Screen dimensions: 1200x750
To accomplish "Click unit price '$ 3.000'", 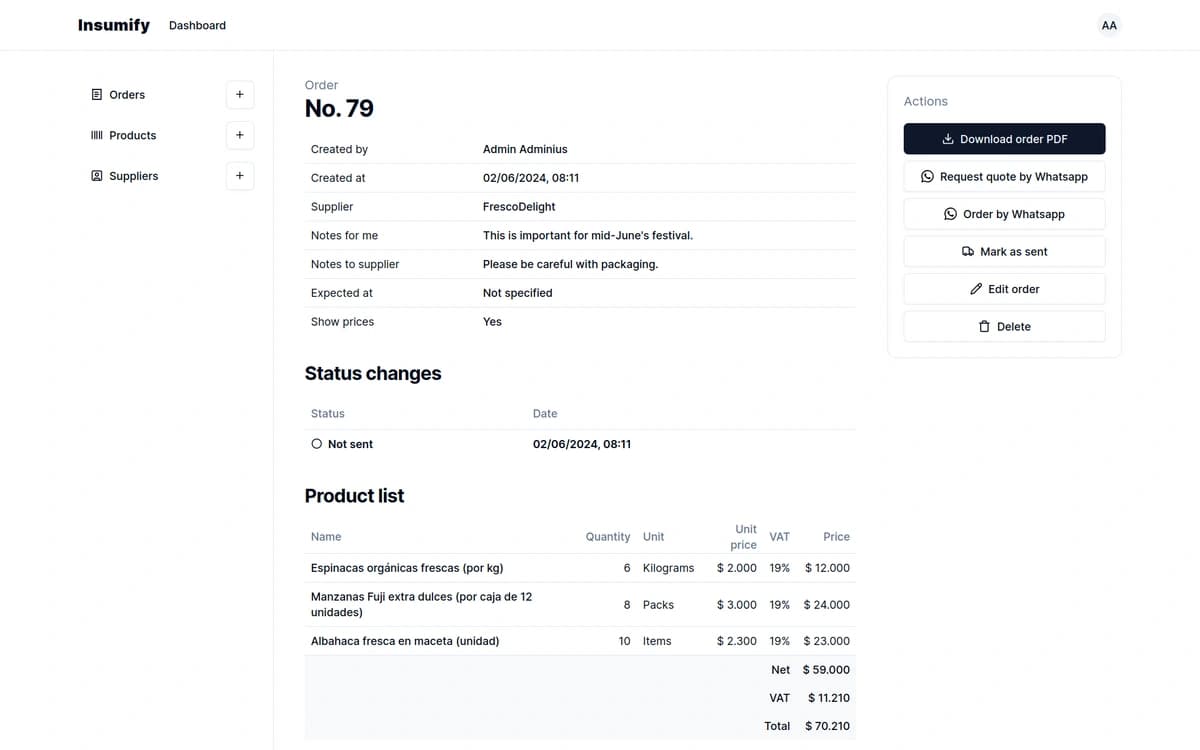I will click(x=737, y=605).
